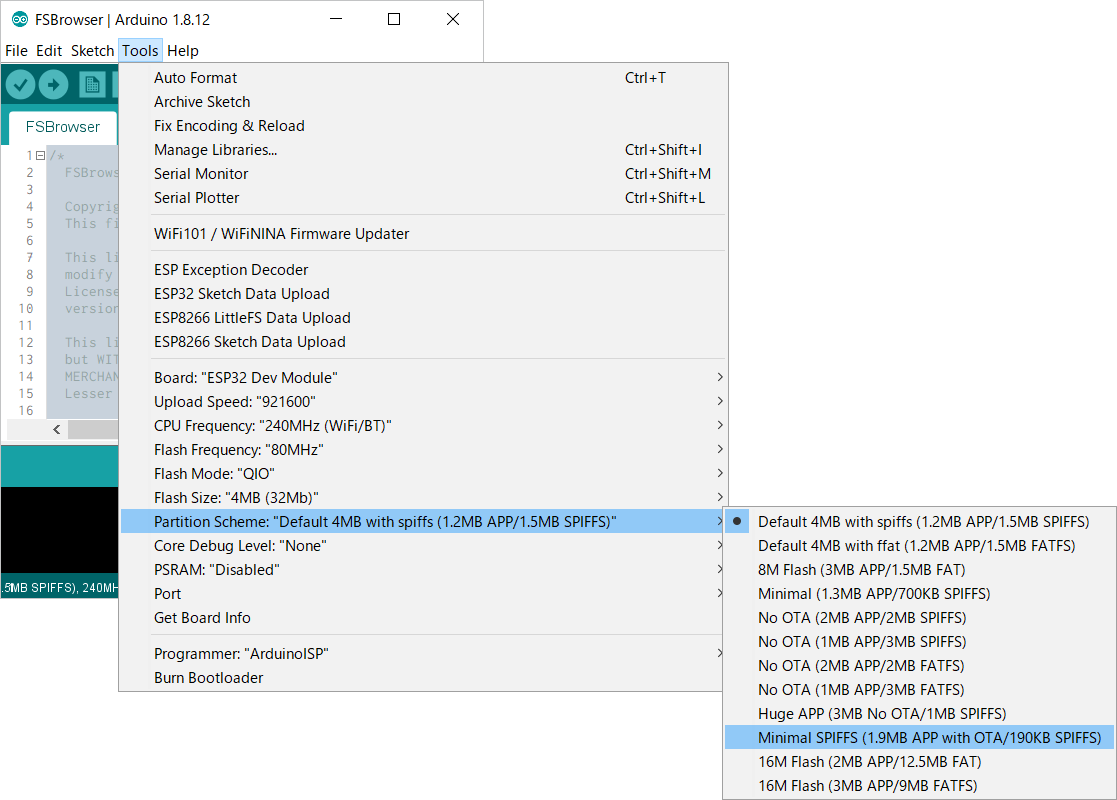Click line number 10 in the editor gutter
Screen dimensions: 1117x800
[26, 308]
